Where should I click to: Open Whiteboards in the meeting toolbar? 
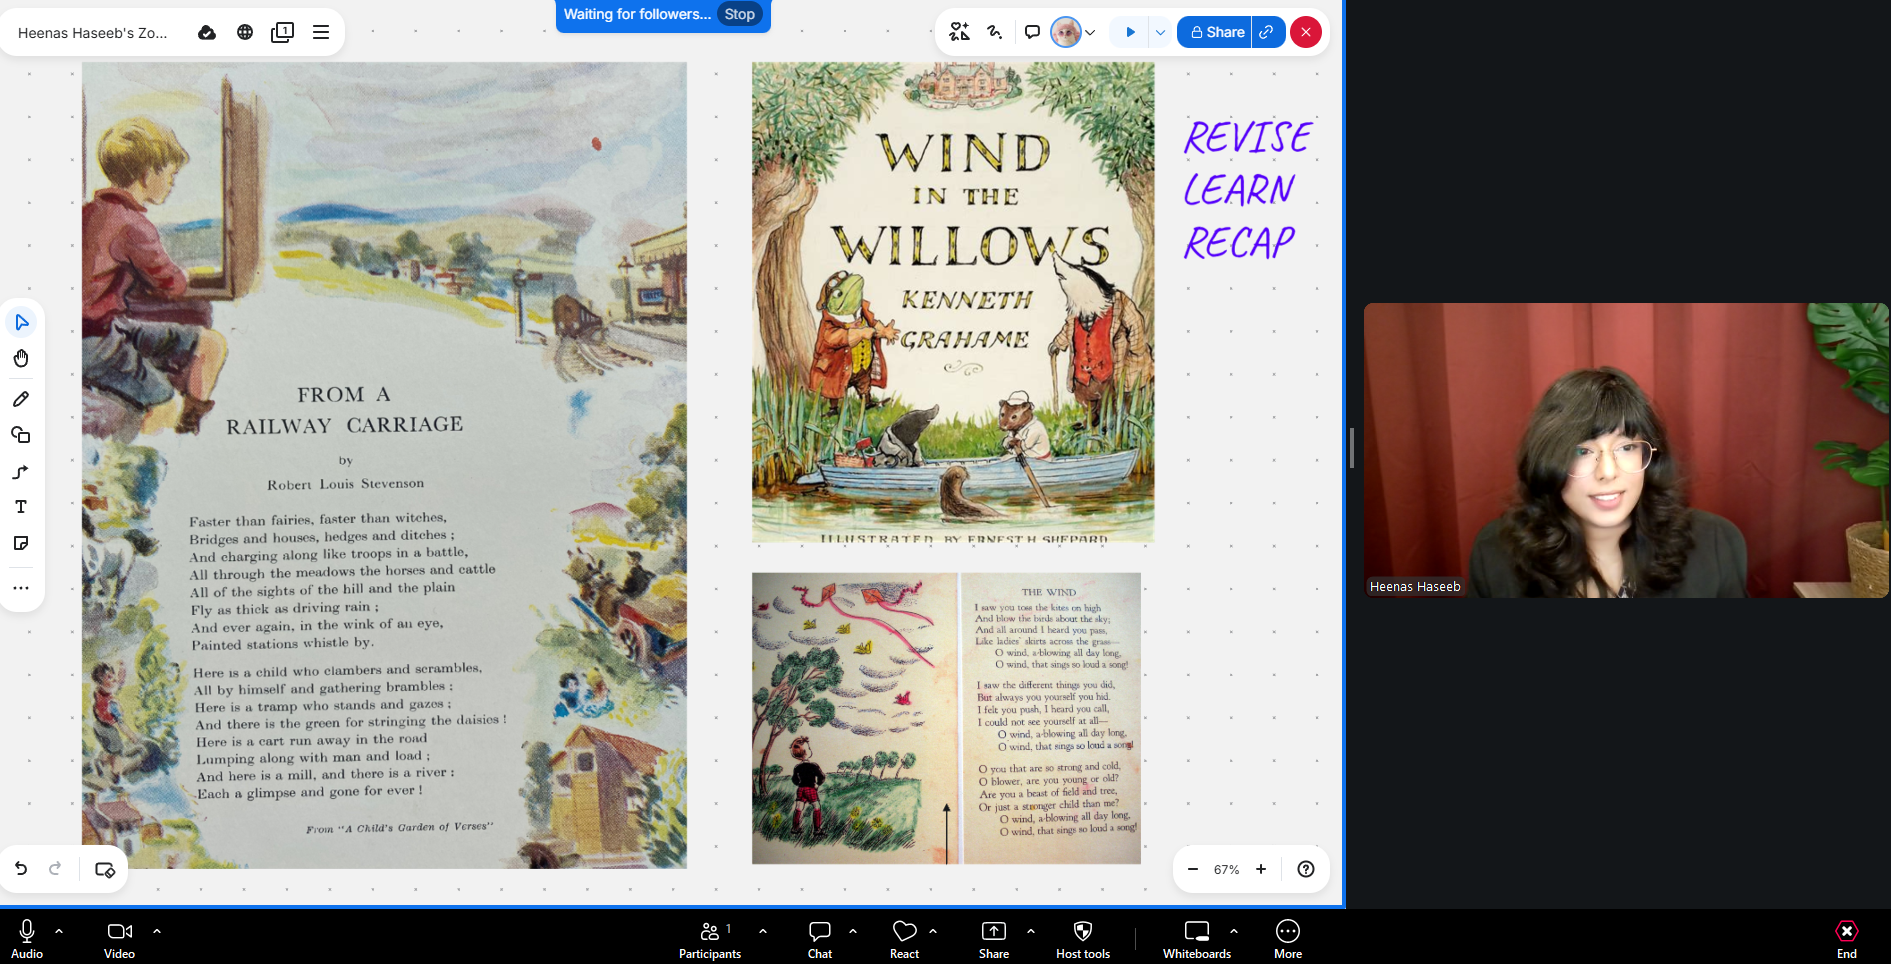[1197, 939]
